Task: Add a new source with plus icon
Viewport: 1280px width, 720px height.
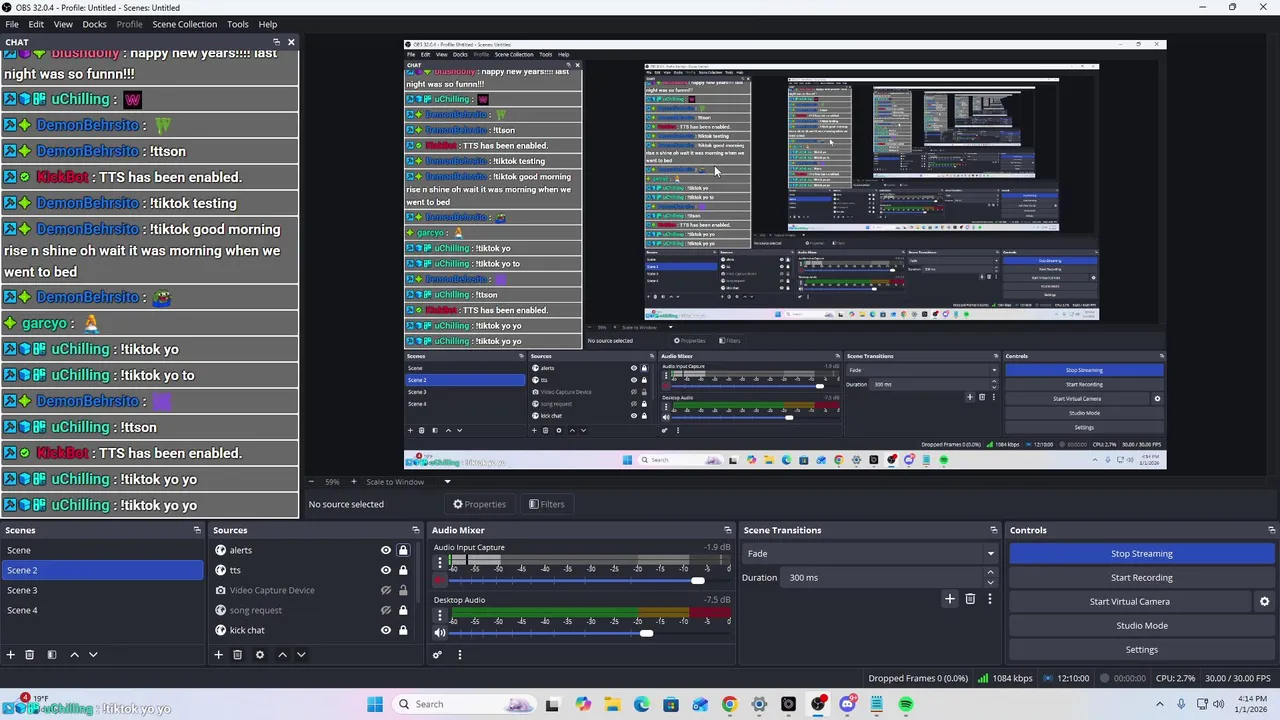Action: [x=218, y=655]
